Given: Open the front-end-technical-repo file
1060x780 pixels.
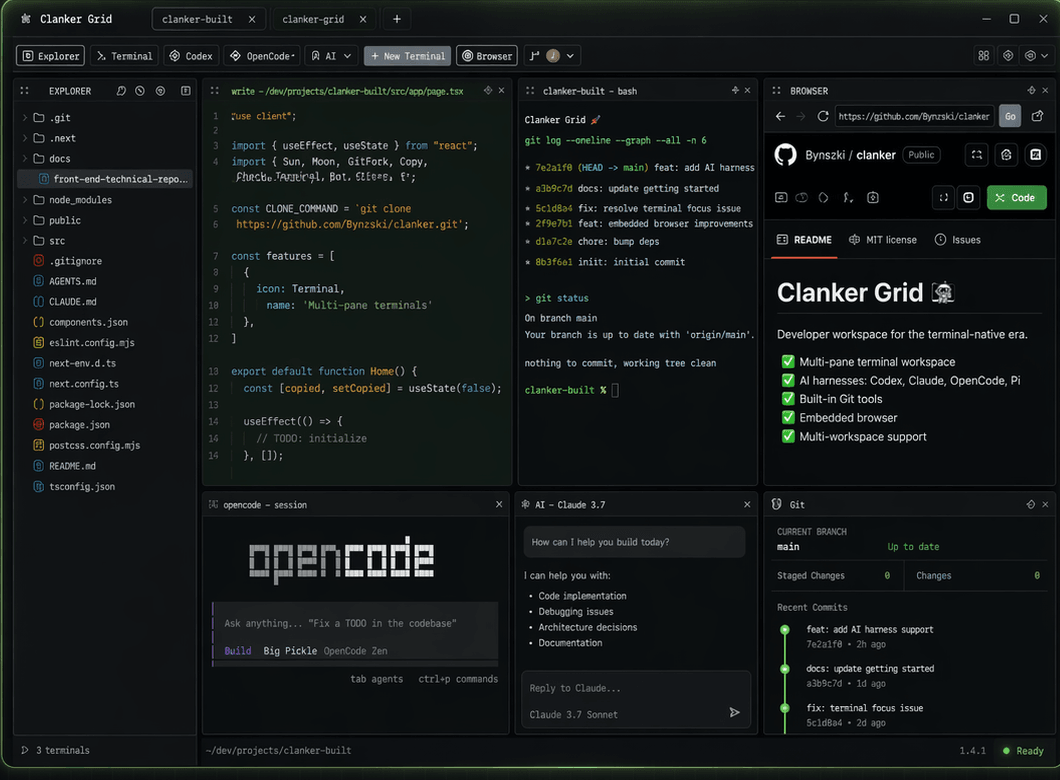Looking at the screenshot, I should coord(105,179).
